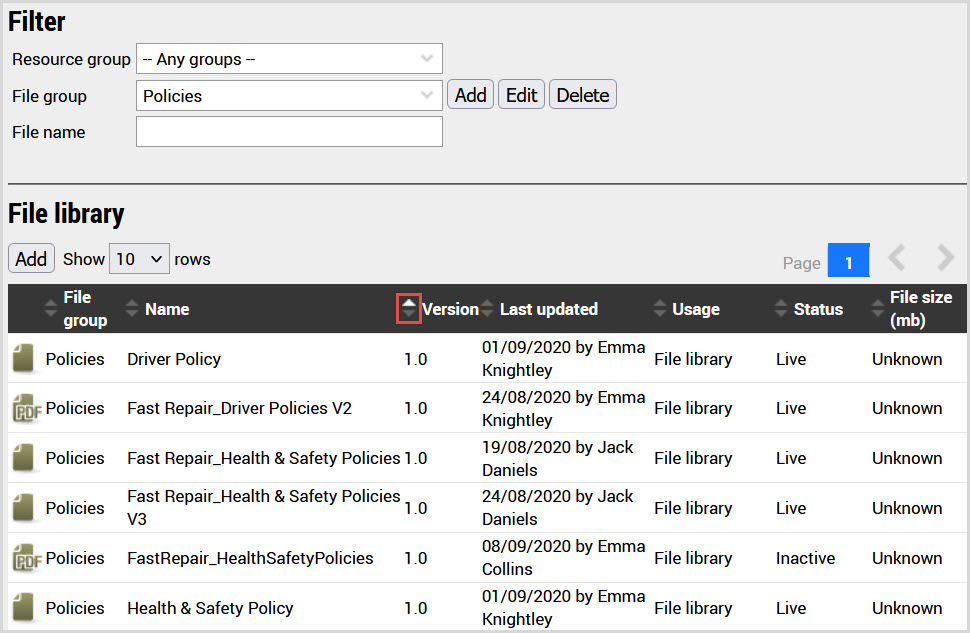Viewport: 970px width, 633px height.
Task: Click PDF icon for Fast Repair_Driver Policies V2
Action: pos(24,409)
